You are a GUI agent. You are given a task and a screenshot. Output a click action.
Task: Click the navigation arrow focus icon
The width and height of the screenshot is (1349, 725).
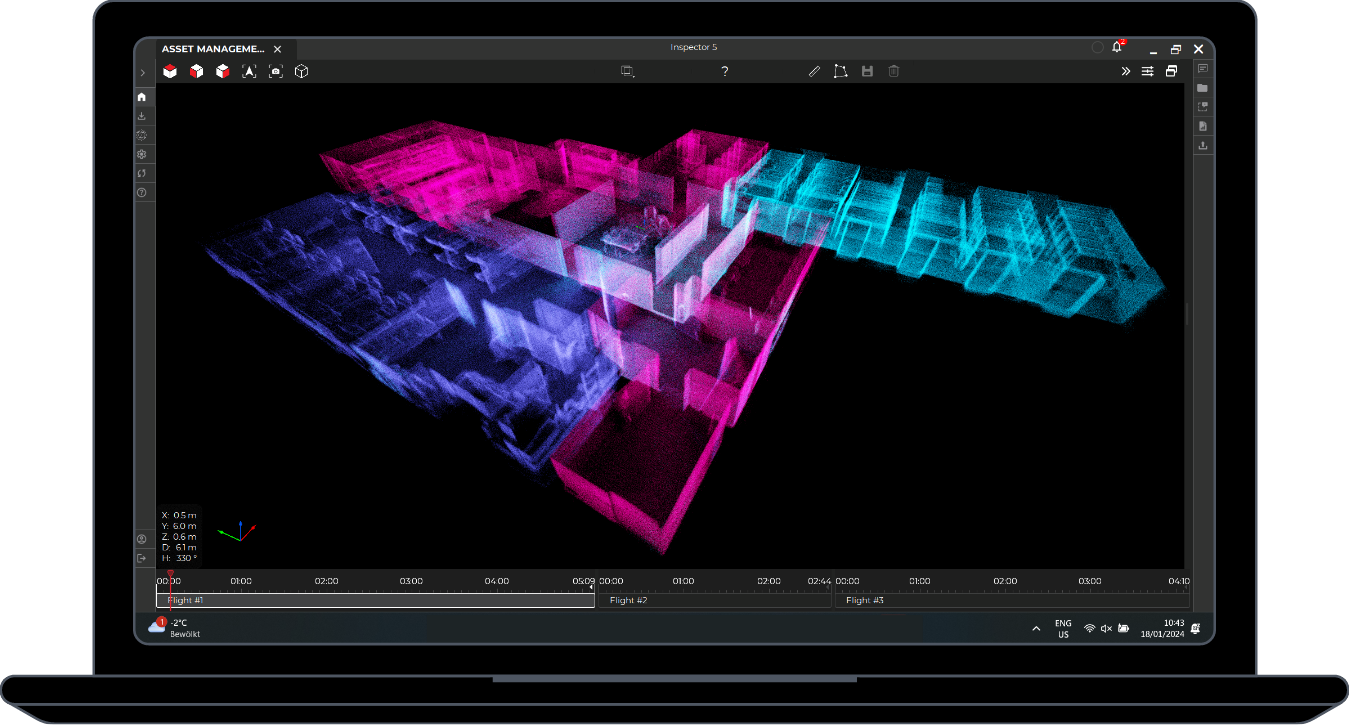249,72
